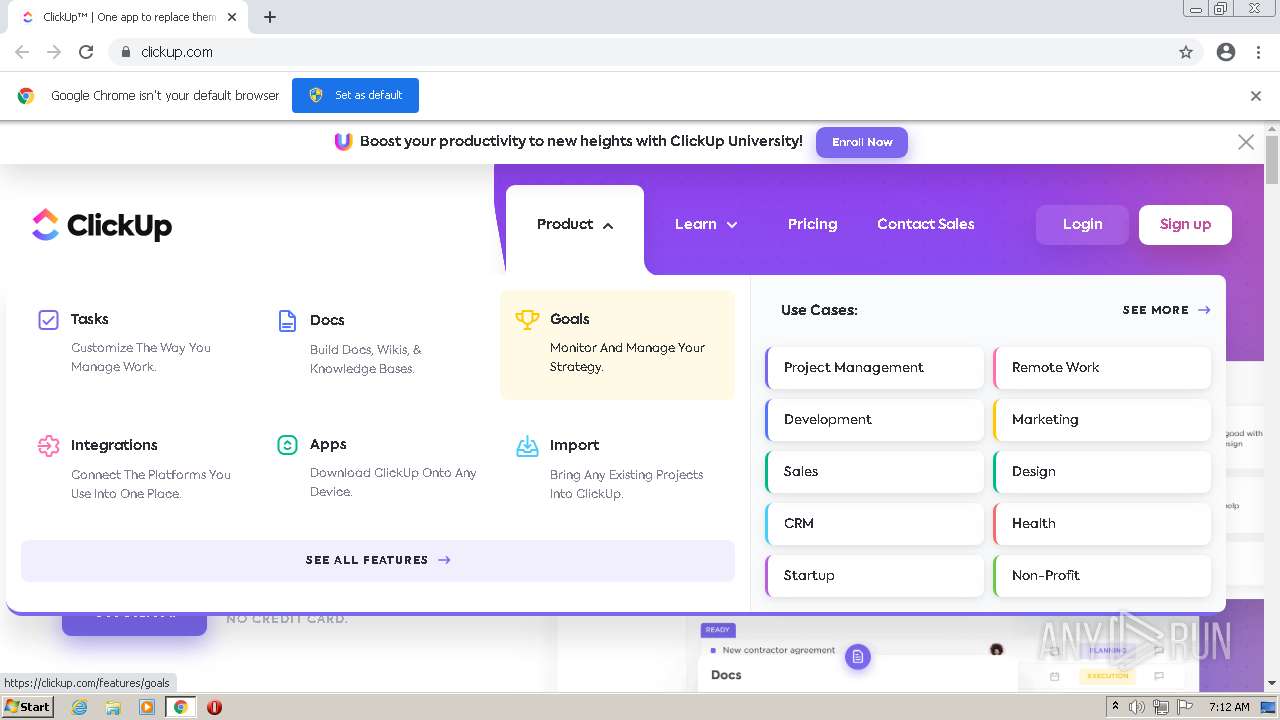This screenshot has height=720, width=1280.
Task: Click red Opera-like taskbar icon
Action: pos(214,707)
